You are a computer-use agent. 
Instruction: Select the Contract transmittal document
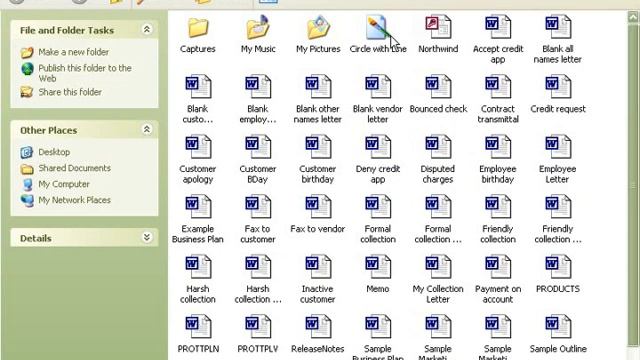(498, 87)
